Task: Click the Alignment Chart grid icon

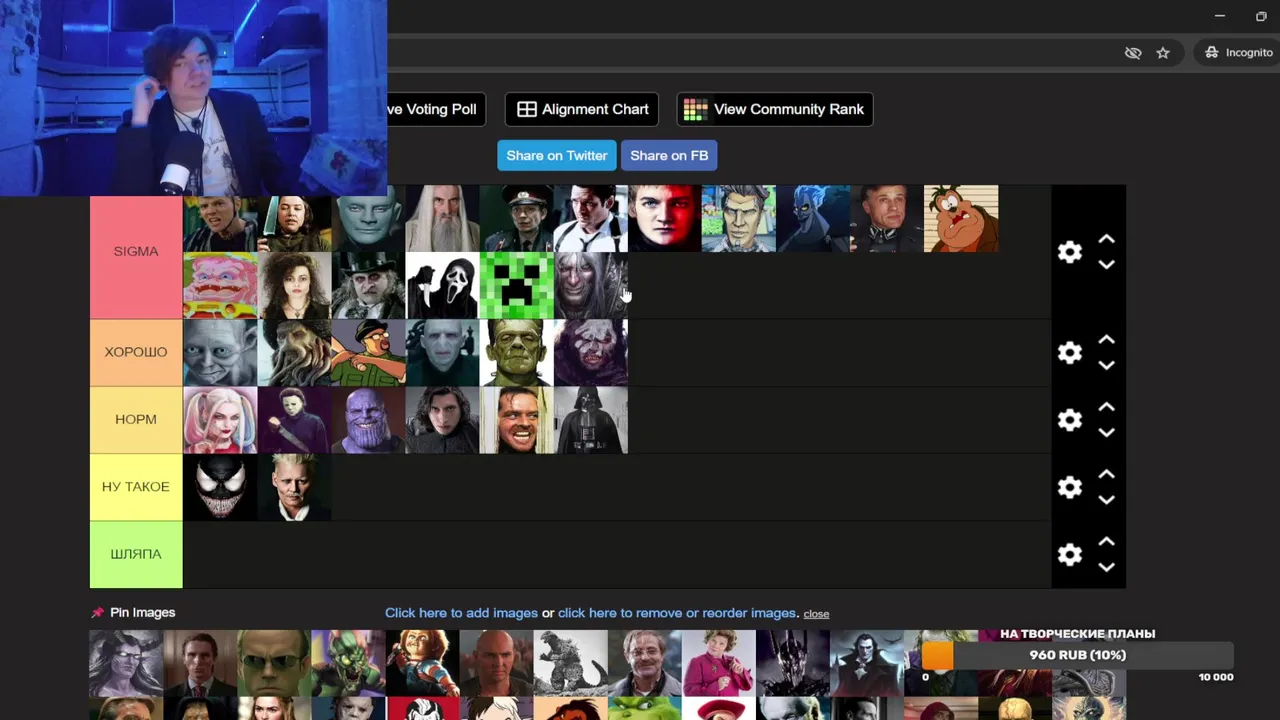Action: (x=527, y=109)
